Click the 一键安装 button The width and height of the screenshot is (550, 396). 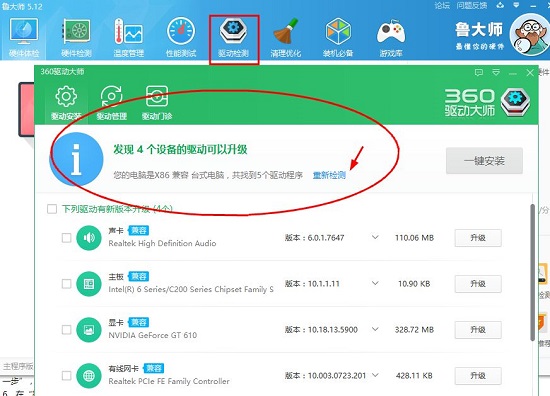[x=484, y=161]
